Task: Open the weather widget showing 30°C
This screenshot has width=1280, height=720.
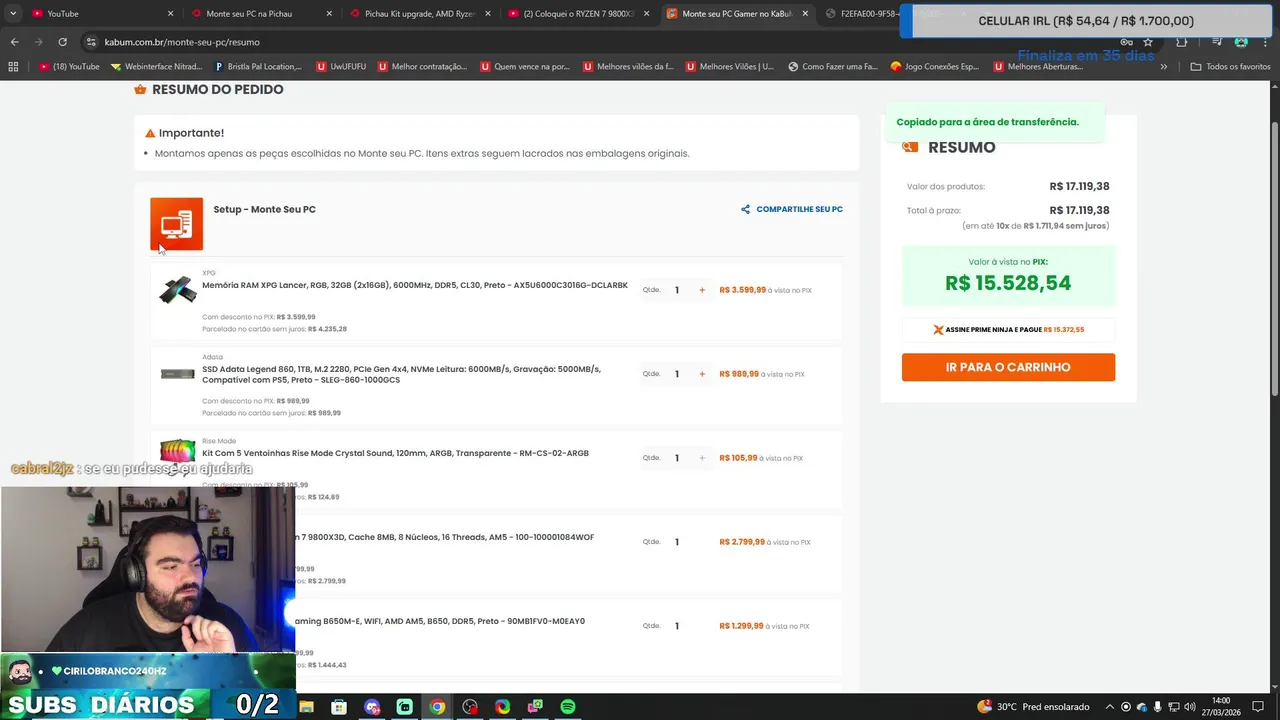Action: click(1033, 707)
